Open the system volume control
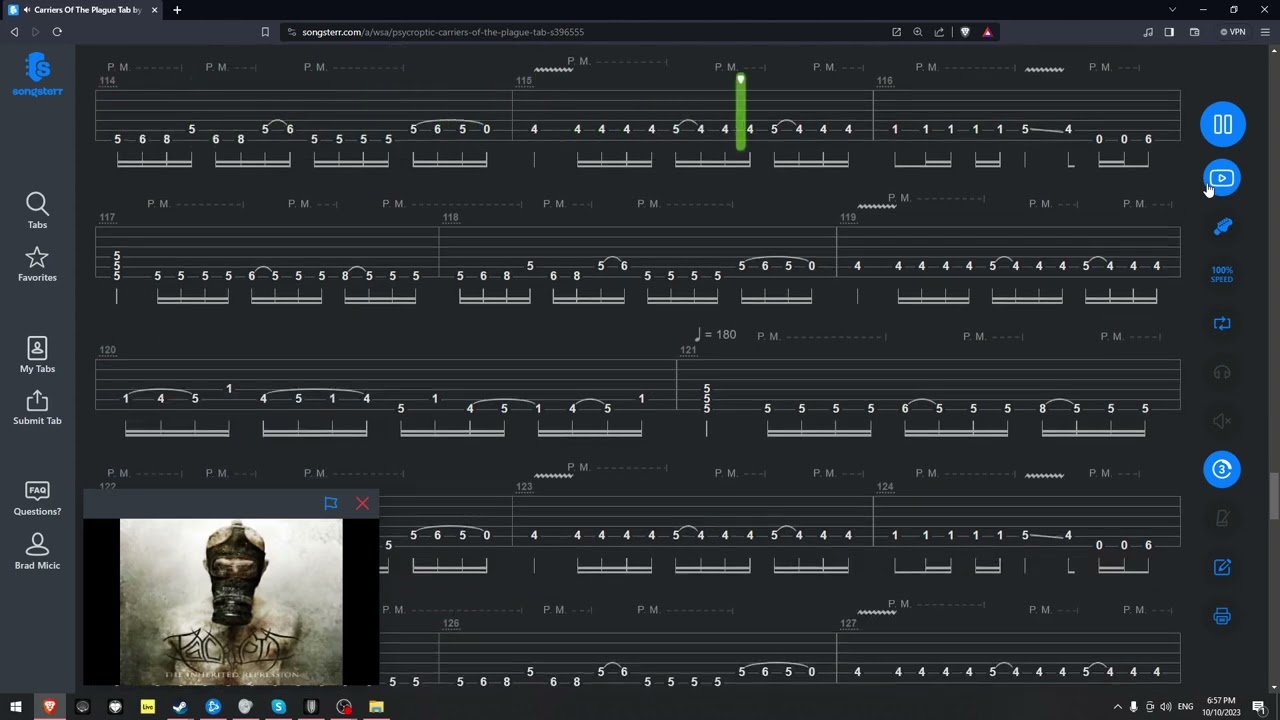Screen dimensions: 1280x720 (1166, 707)
